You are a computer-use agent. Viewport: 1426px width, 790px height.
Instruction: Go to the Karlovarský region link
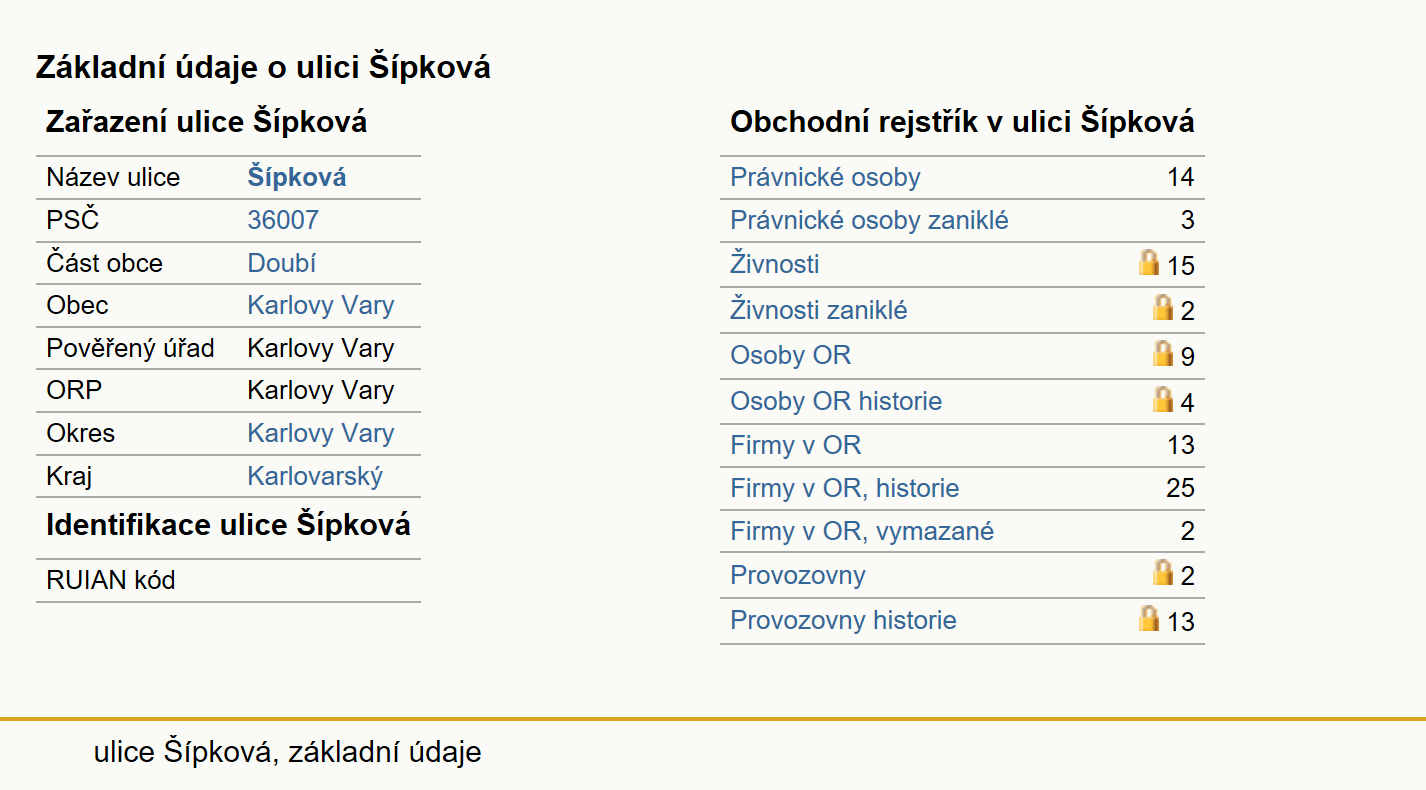[315, 476]
